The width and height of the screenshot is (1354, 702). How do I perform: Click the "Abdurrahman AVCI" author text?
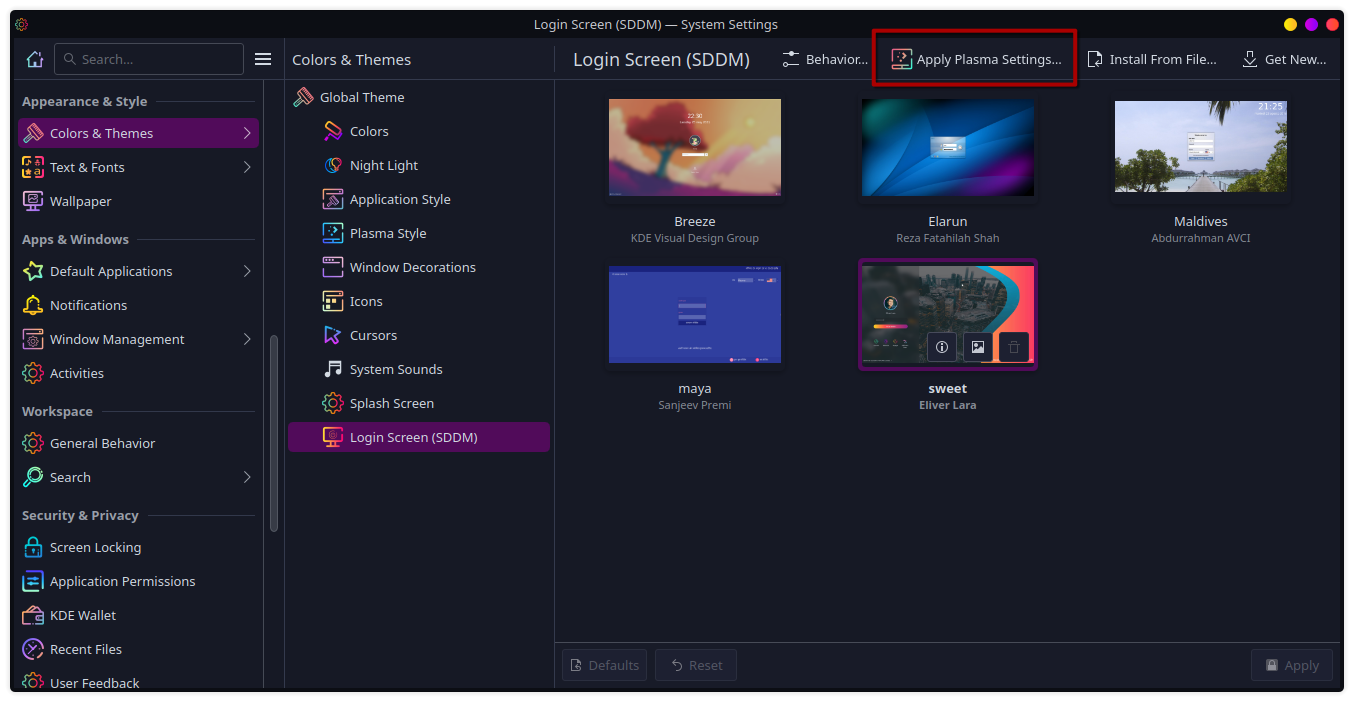[1201, 238]
